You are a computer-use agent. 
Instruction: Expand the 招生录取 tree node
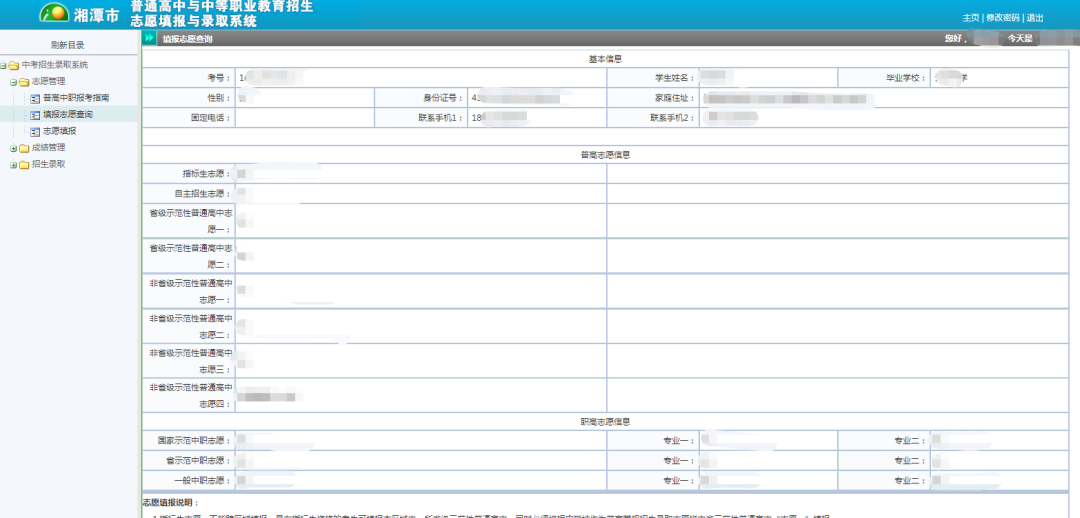(13, 164)
